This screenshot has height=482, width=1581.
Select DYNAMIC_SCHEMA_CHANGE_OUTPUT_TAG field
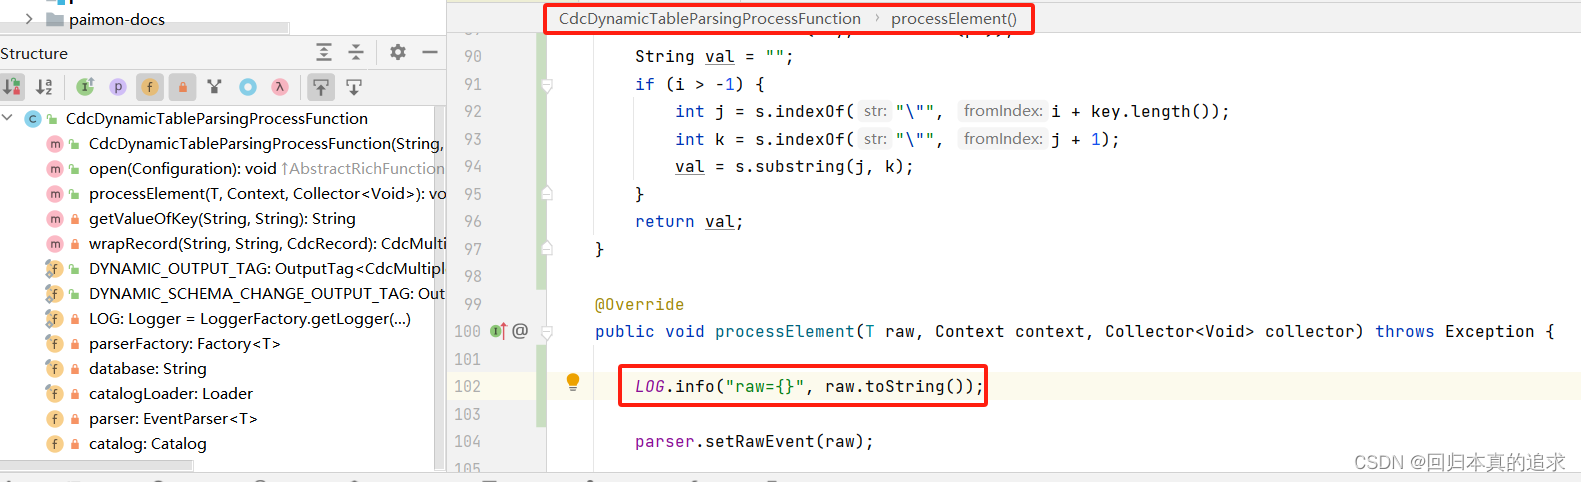click(x=267, y=293)
